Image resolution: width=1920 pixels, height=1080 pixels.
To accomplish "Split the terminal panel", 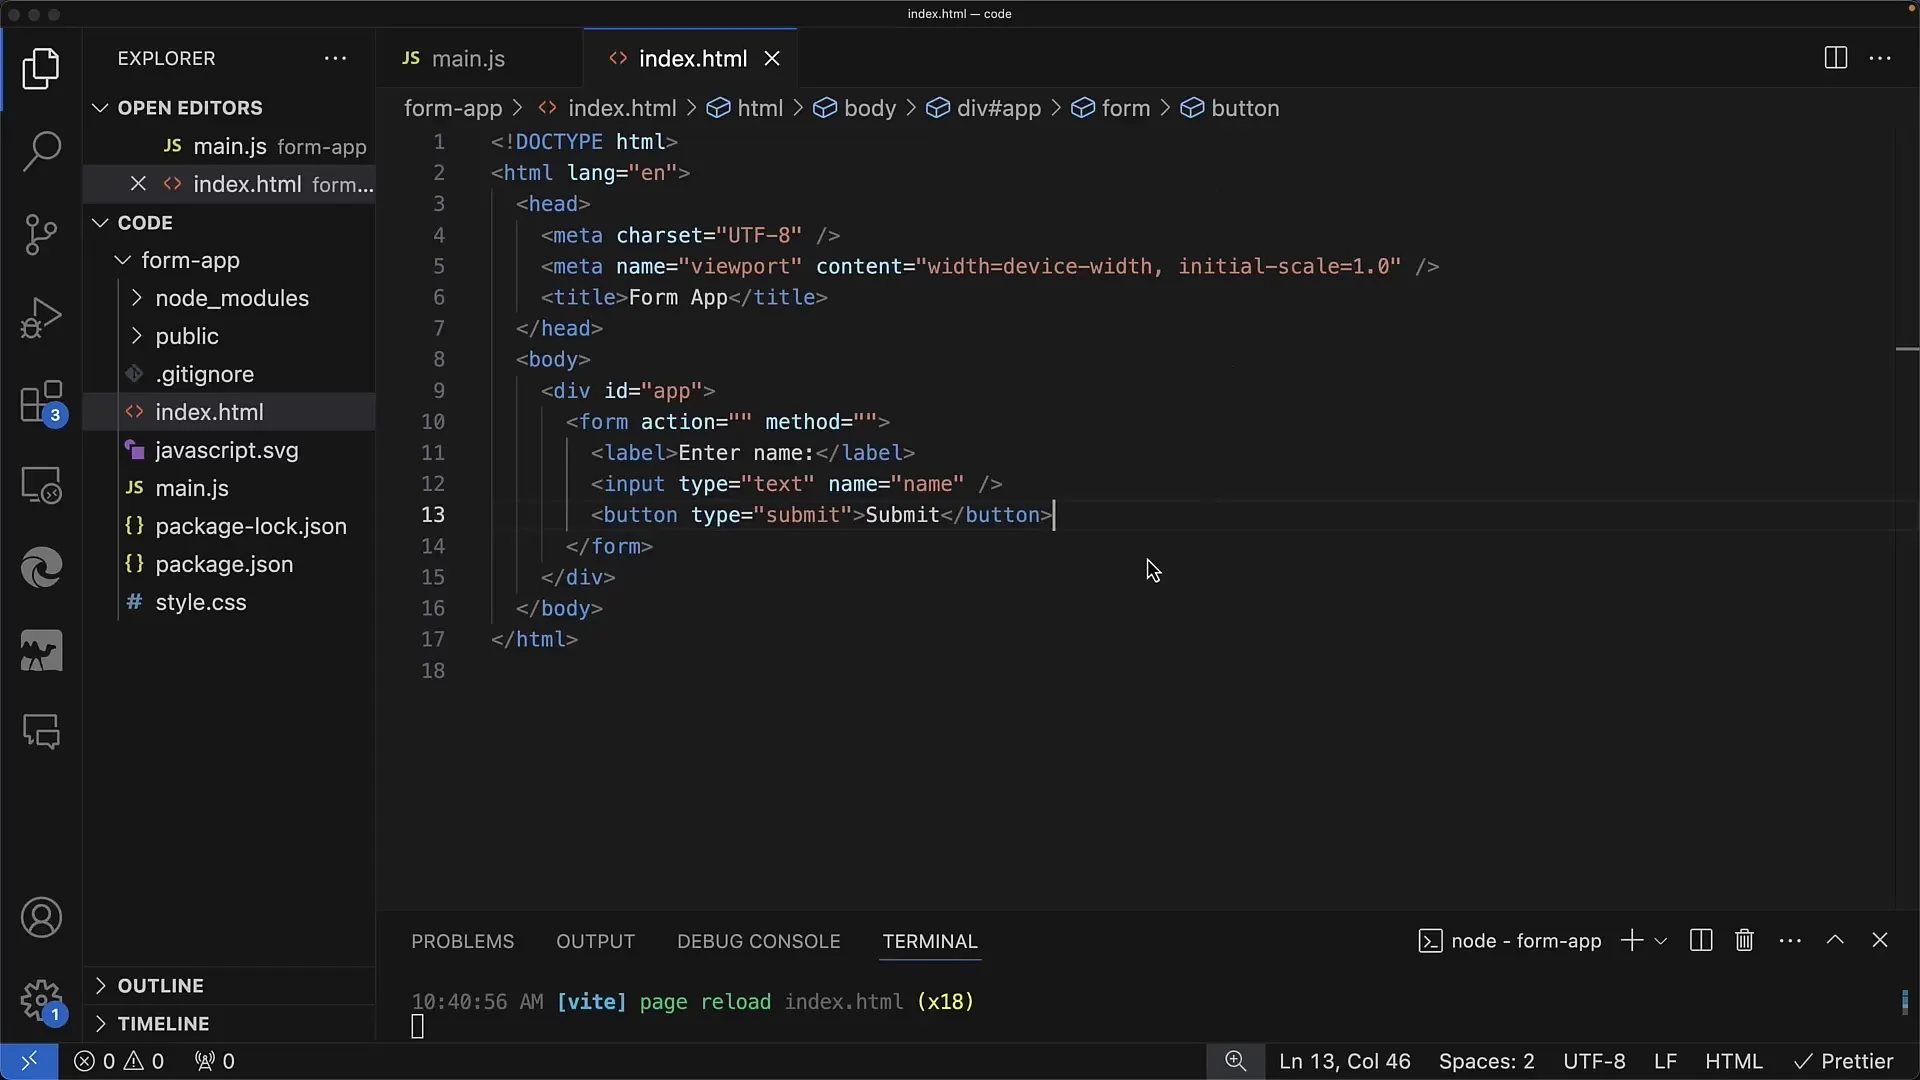I will [1701, 941].
